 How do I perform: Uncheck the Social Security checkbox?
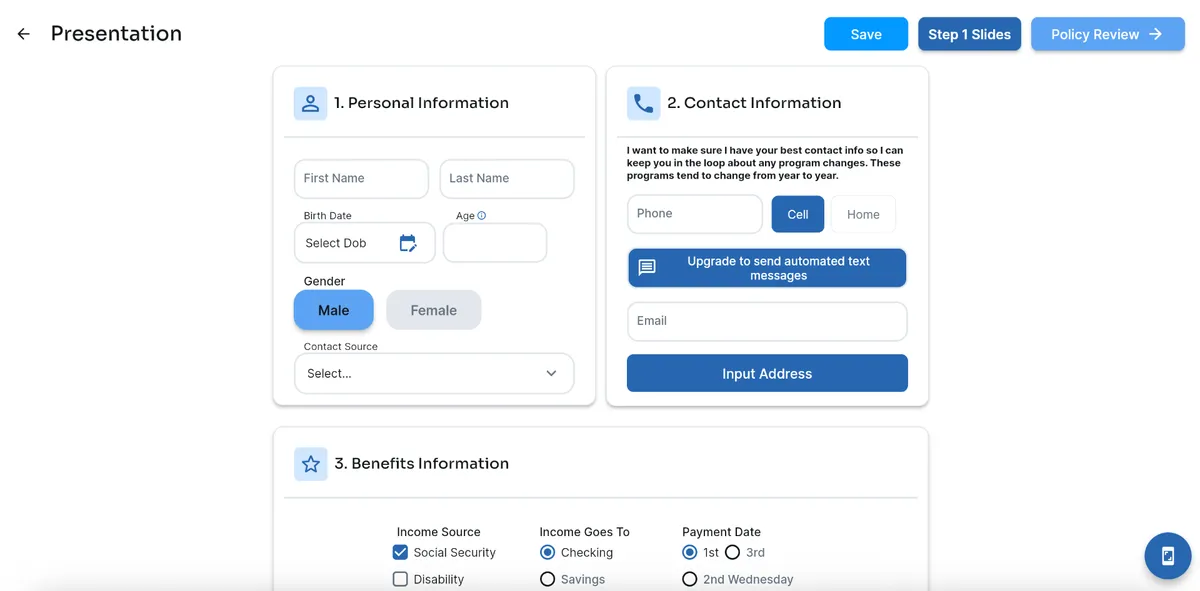pyautogui.click(x=400, y=552)
